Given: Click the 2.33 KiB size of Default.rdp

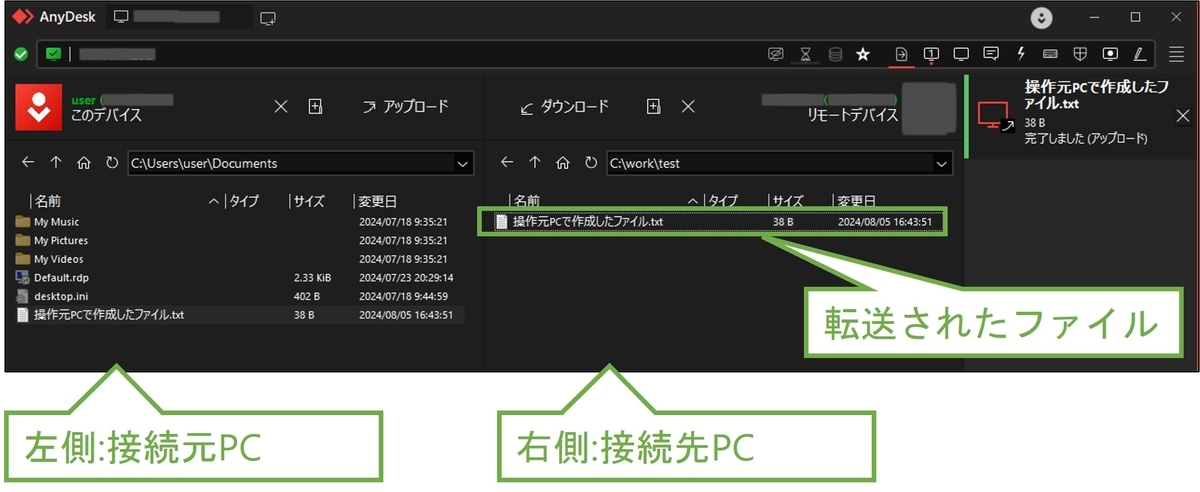Looking at the screenshot, I should [x=312, y=278].
